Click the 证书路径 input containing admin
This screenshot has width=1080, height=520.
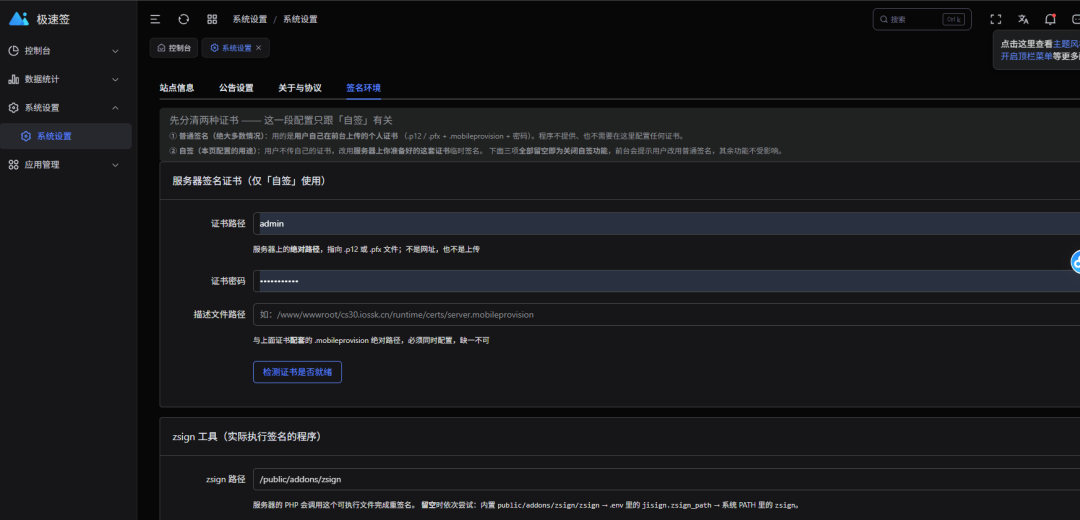click(x=666, y=223)
